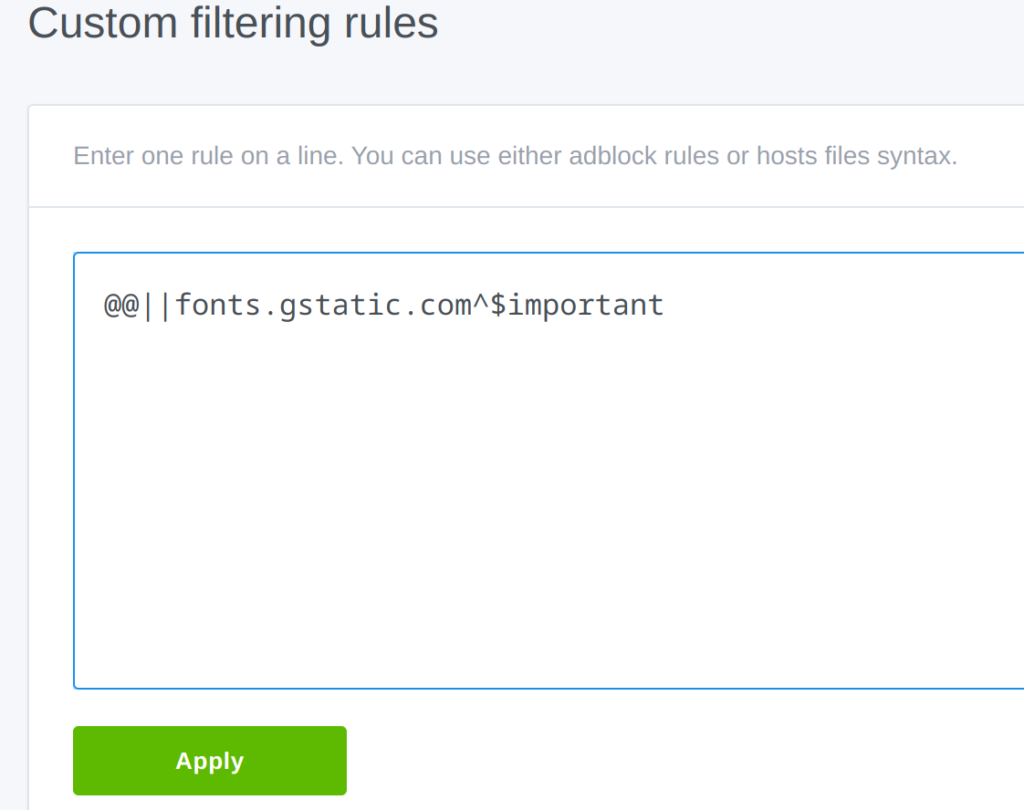Click the "Enter one rule on a line" hint

(207, 157)
